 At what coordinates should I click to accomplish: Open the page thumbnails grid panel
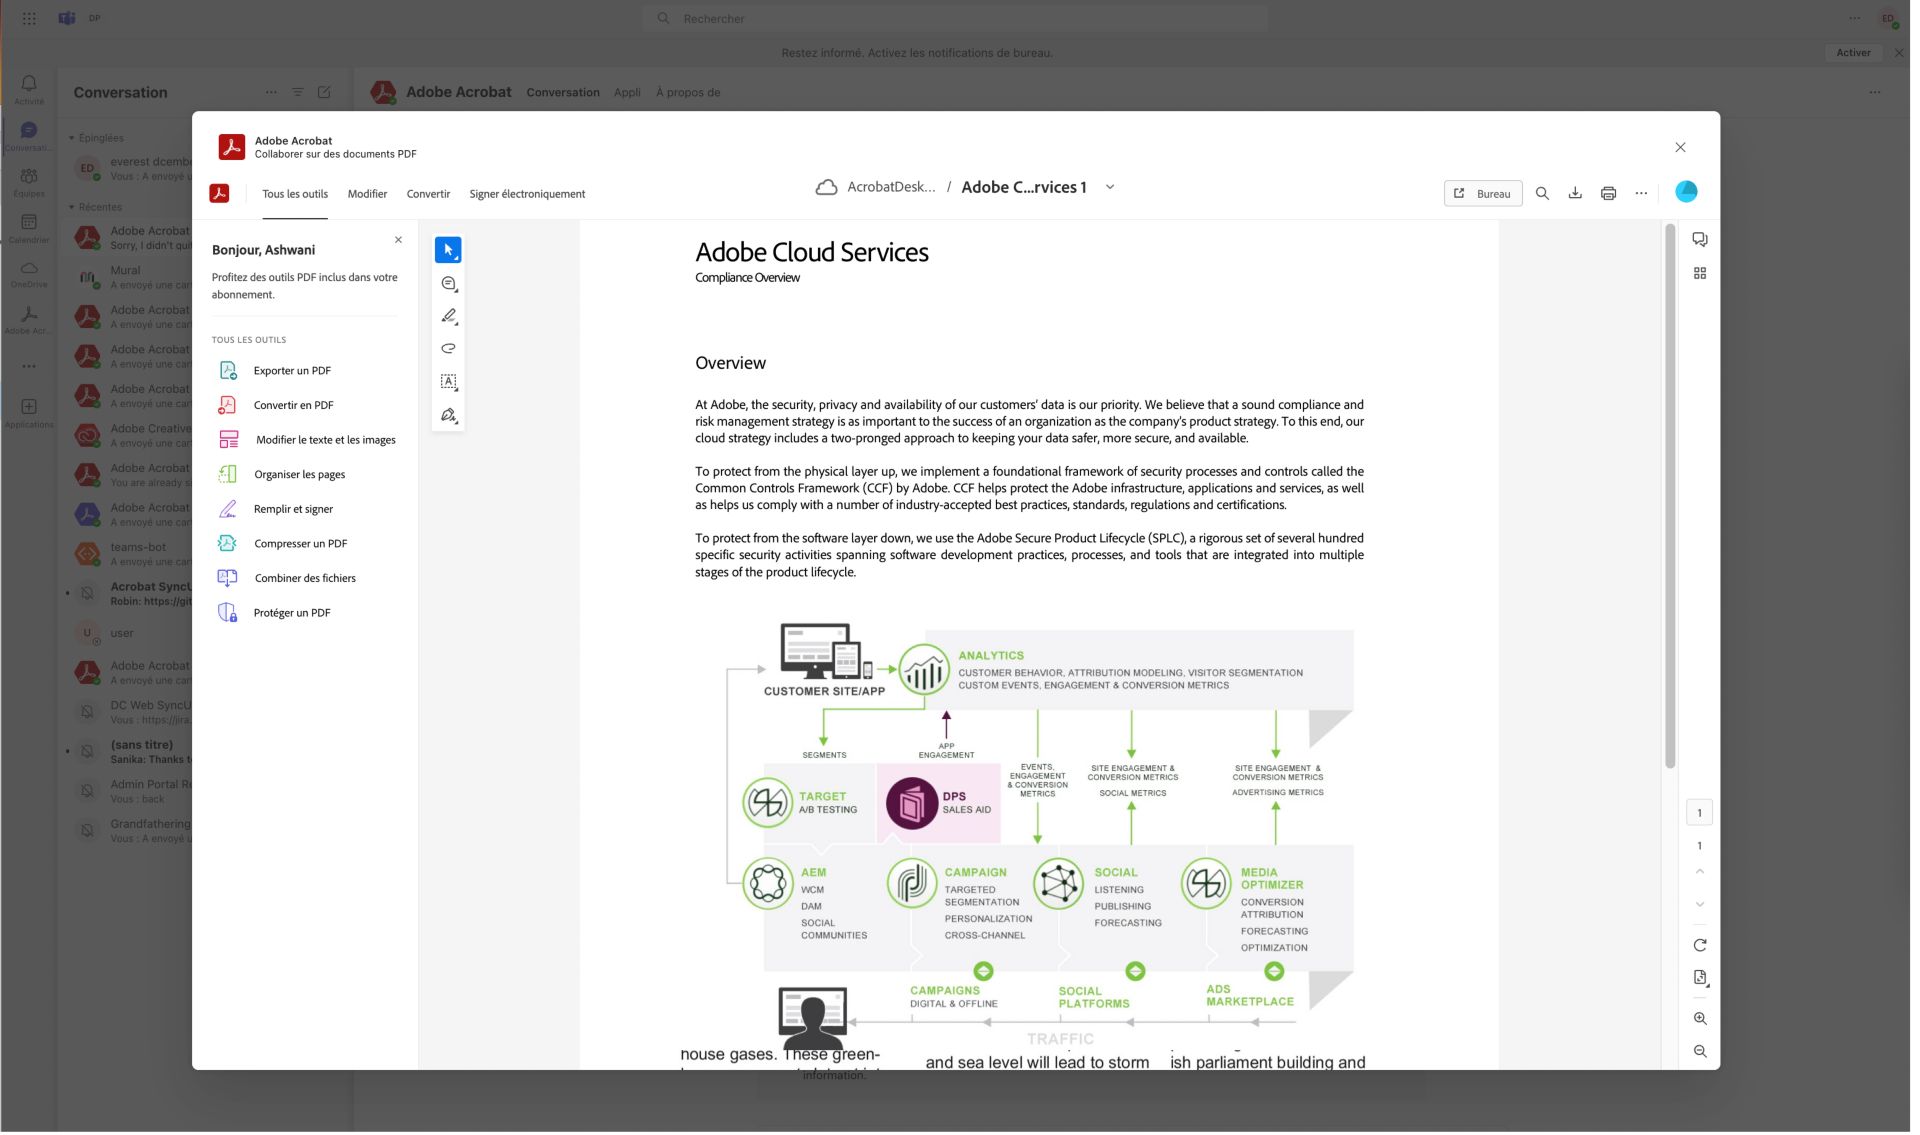point(1699,274)
